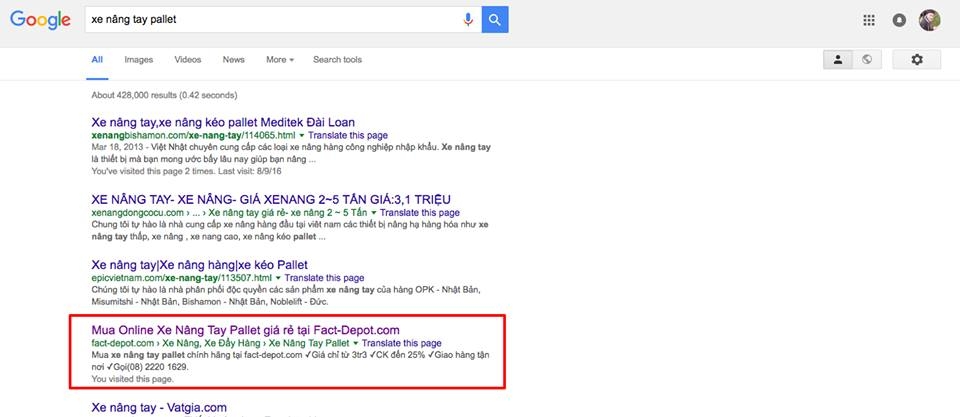Click the voice search microphone icon
Image resolution: width=960 pixels, height=417 pixels.
click(468, 20)
